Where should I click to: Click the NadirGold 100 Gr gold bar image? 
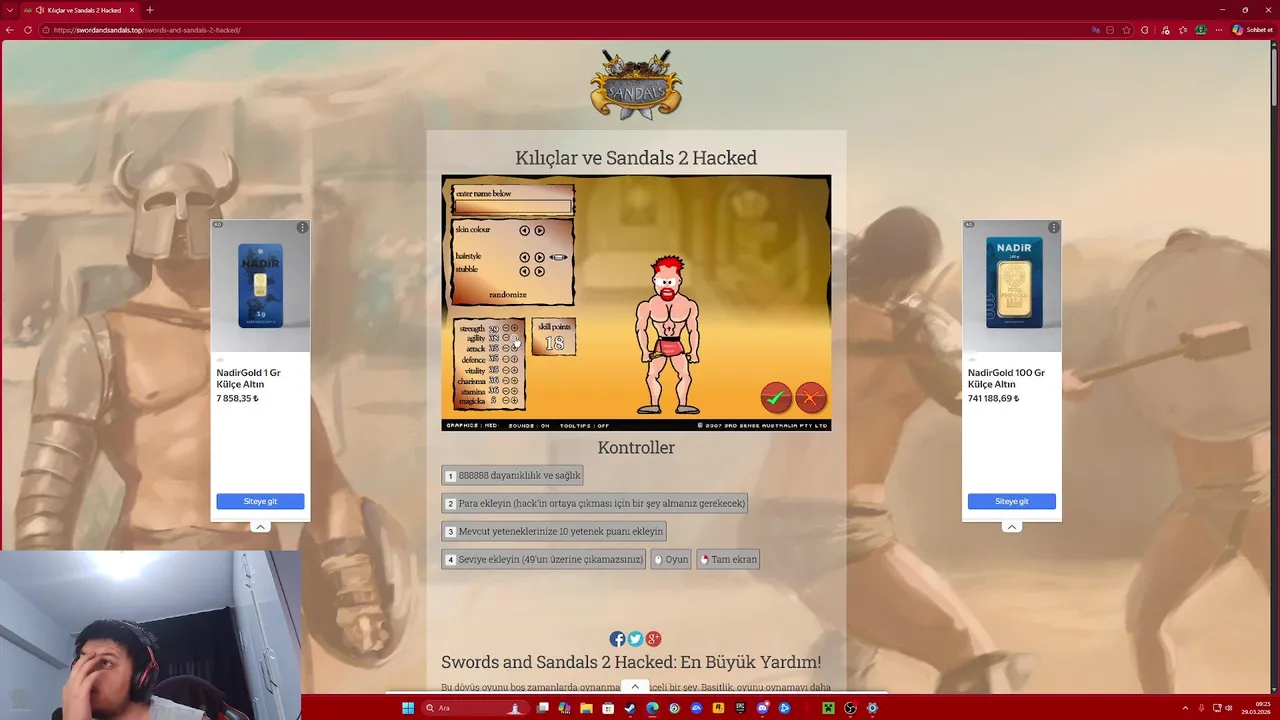pyautogui.click(x=1012, y=284)
